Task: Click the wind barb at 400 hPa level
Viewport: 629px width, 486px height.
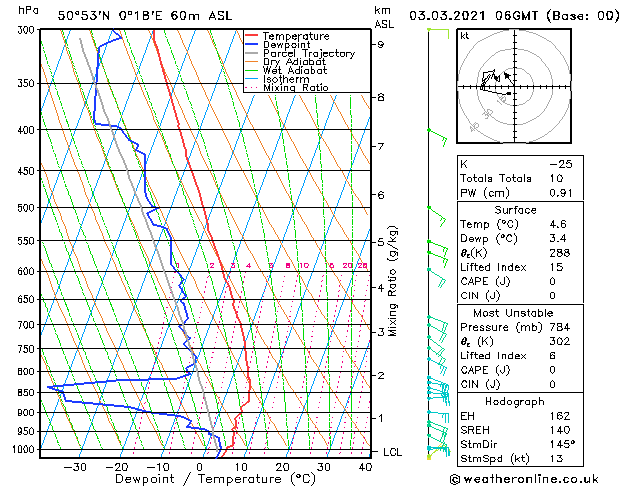Action: pyautogui.click(x=437, y=138)
